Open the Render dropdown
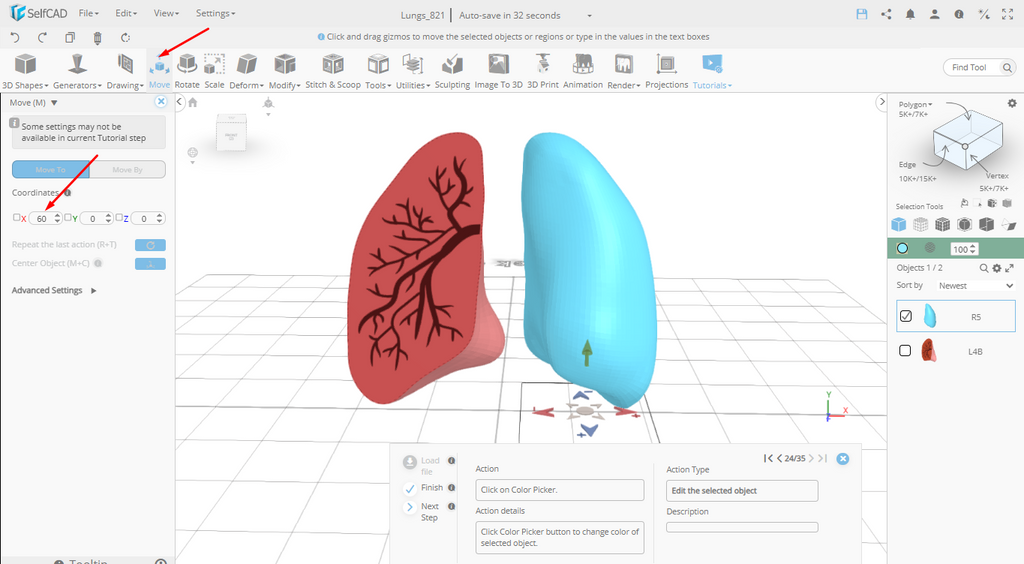 (x=624, y=72)
